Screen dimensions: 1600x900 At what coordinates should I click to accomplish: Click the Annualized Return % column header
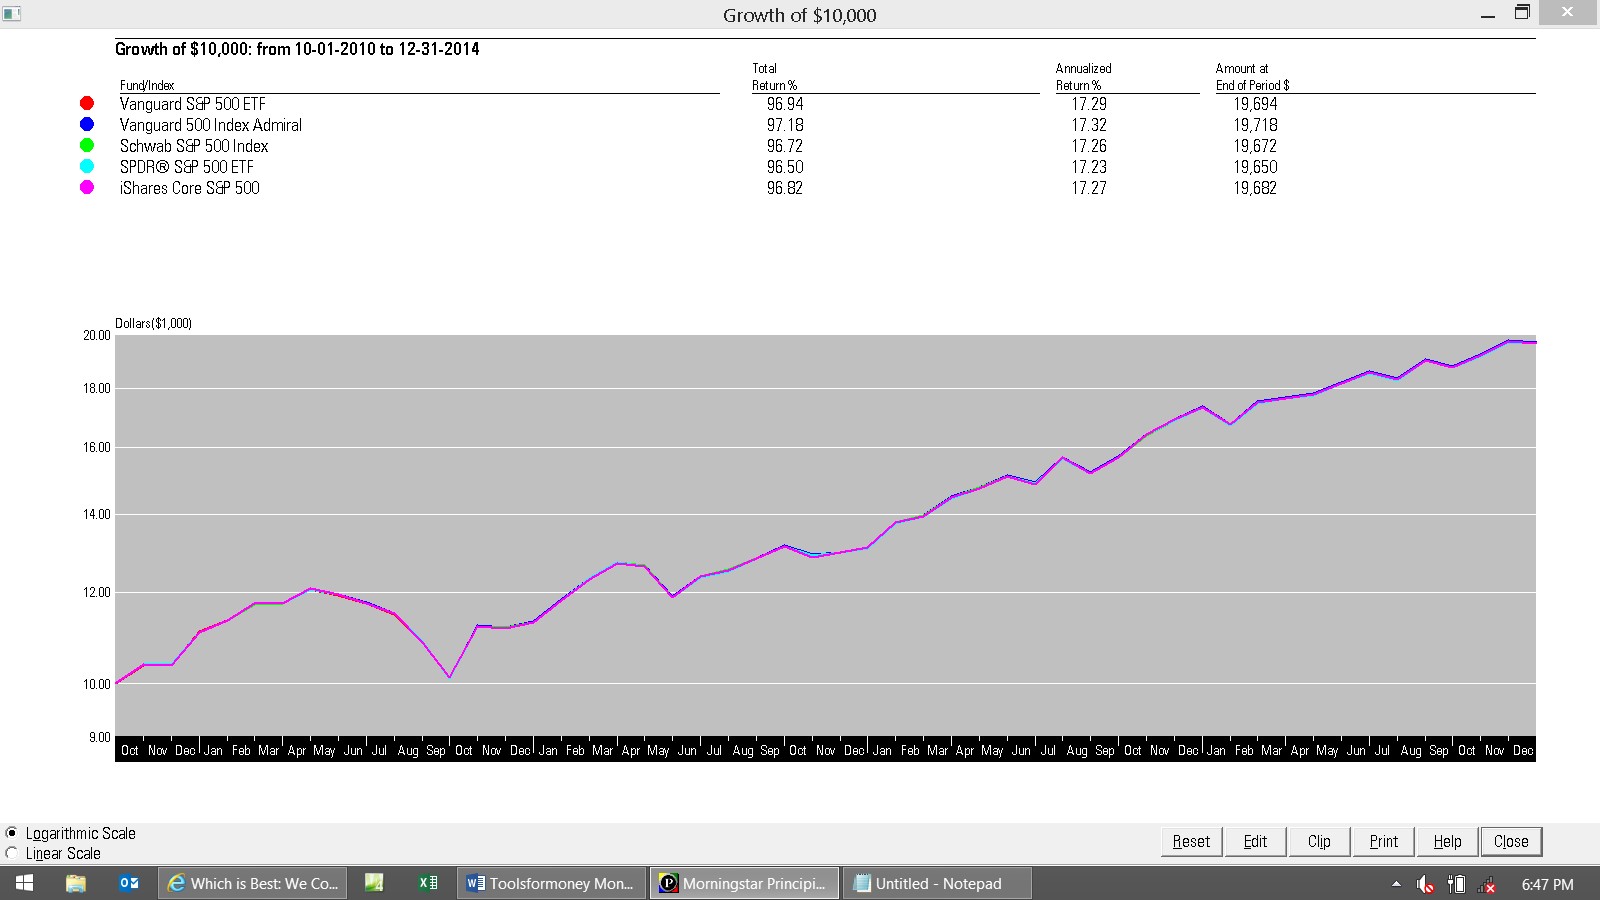point(1083,77)
